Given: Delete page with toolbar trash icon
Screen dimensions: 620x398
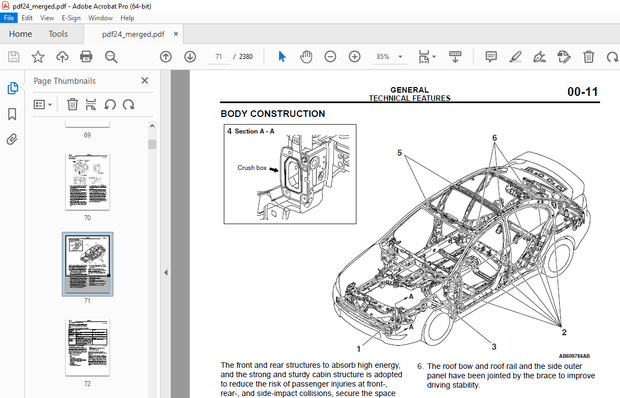Looking at the screenshot, I should tap(588, 57).
